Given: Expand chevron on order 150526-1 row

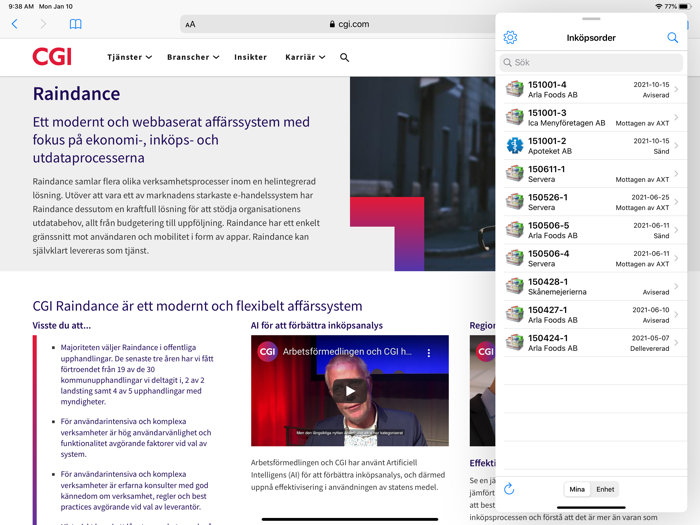Looking at the screenshot, I should pyautogui.click(x=677, y=202).
